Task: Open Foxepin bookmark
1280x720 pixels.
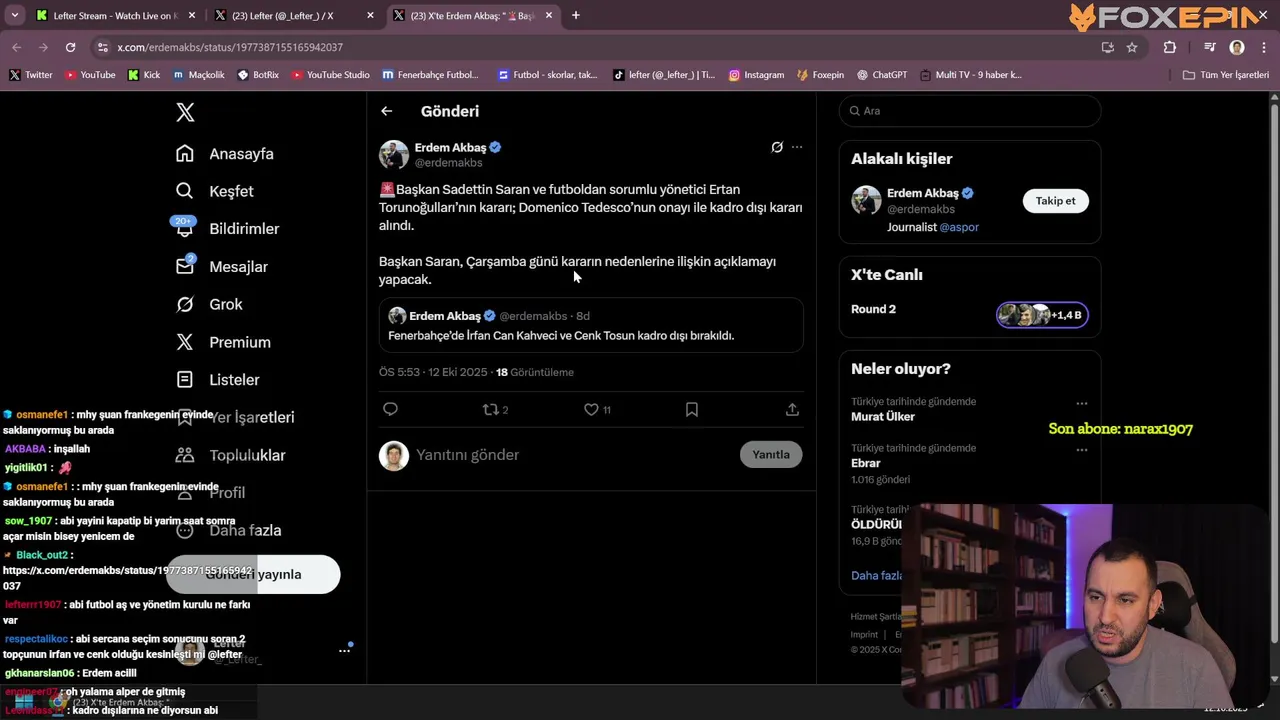Action: (820, 75)
